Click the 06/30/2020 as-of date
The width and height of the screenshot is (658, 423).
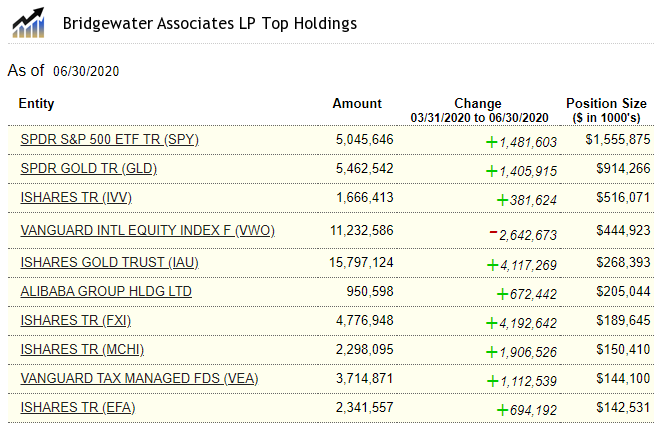86,71
